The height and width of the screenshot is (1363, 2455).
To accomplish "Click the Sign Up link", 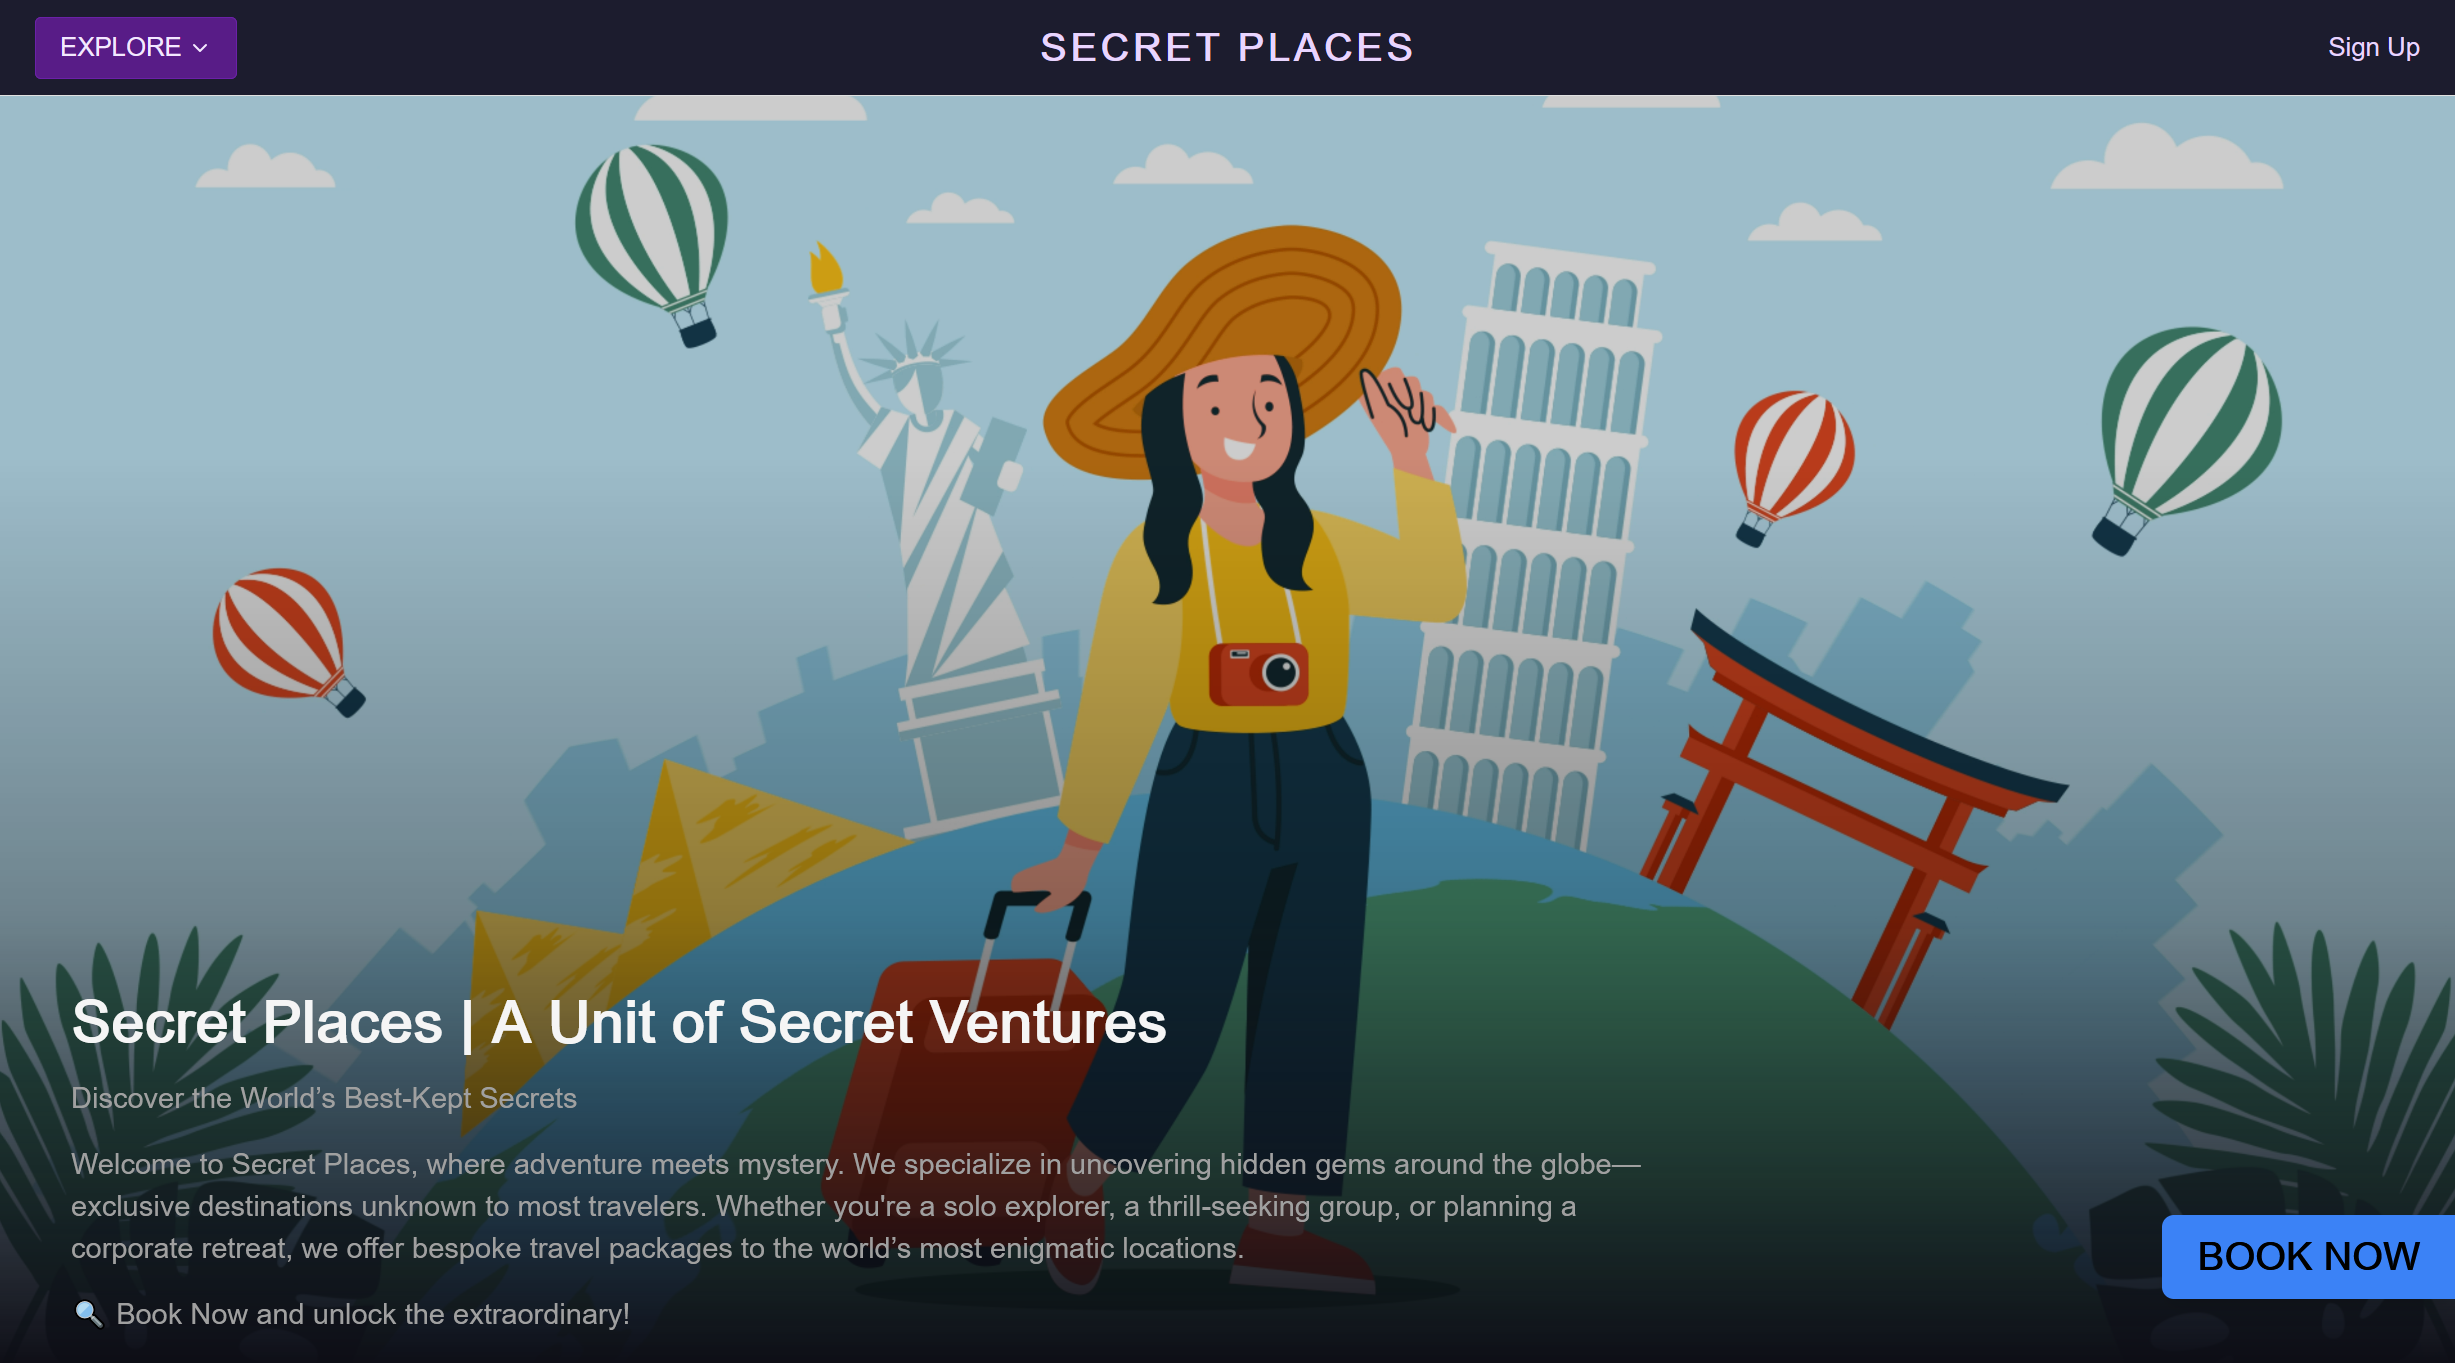I will pyautogui.click(x=2373, y=47).
